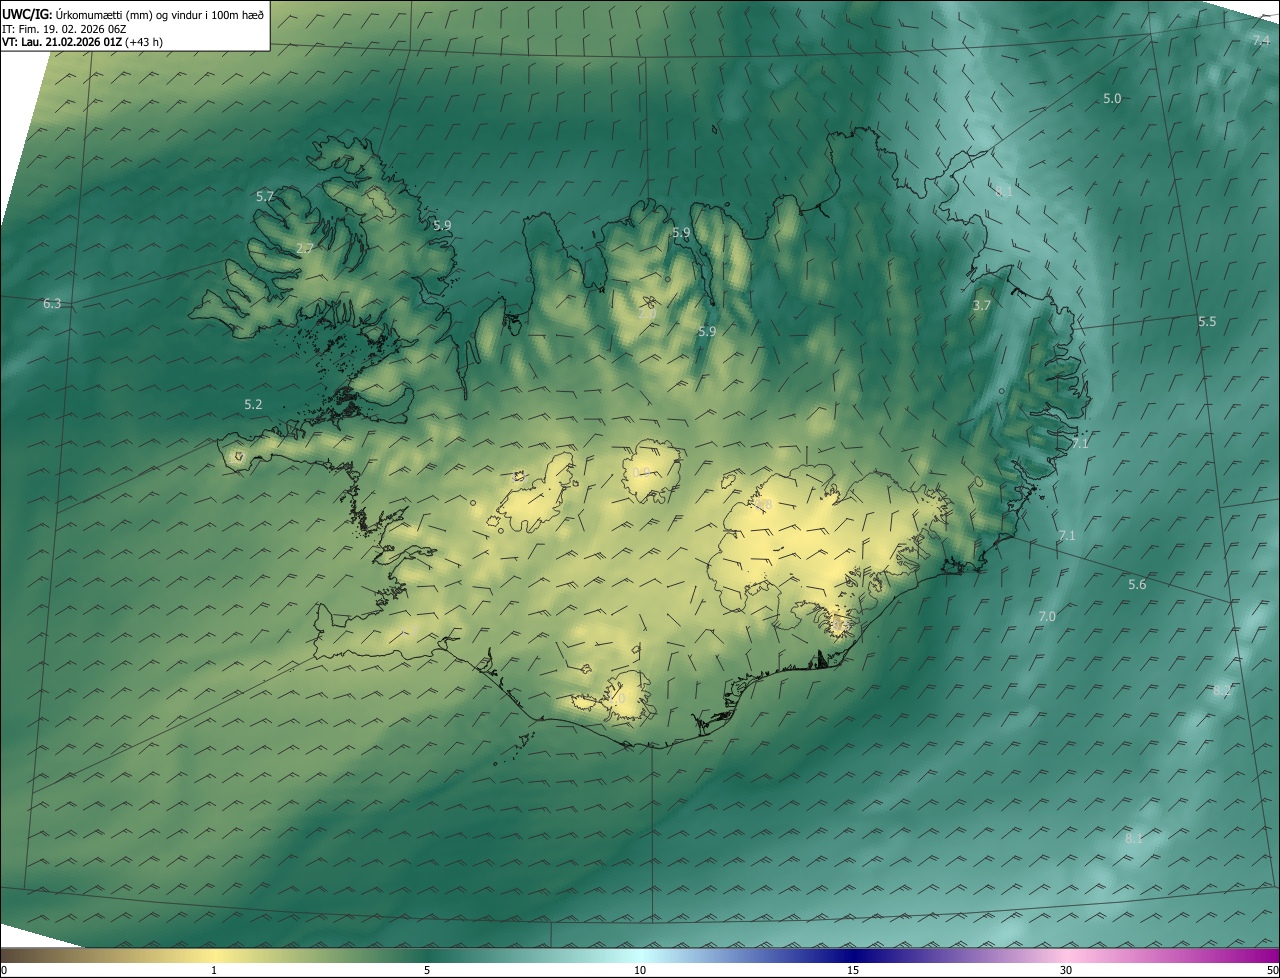Screen dimensions: 1280x978
Task: Click the colorbar tick label '15'
Action: (x=853, y=970)
